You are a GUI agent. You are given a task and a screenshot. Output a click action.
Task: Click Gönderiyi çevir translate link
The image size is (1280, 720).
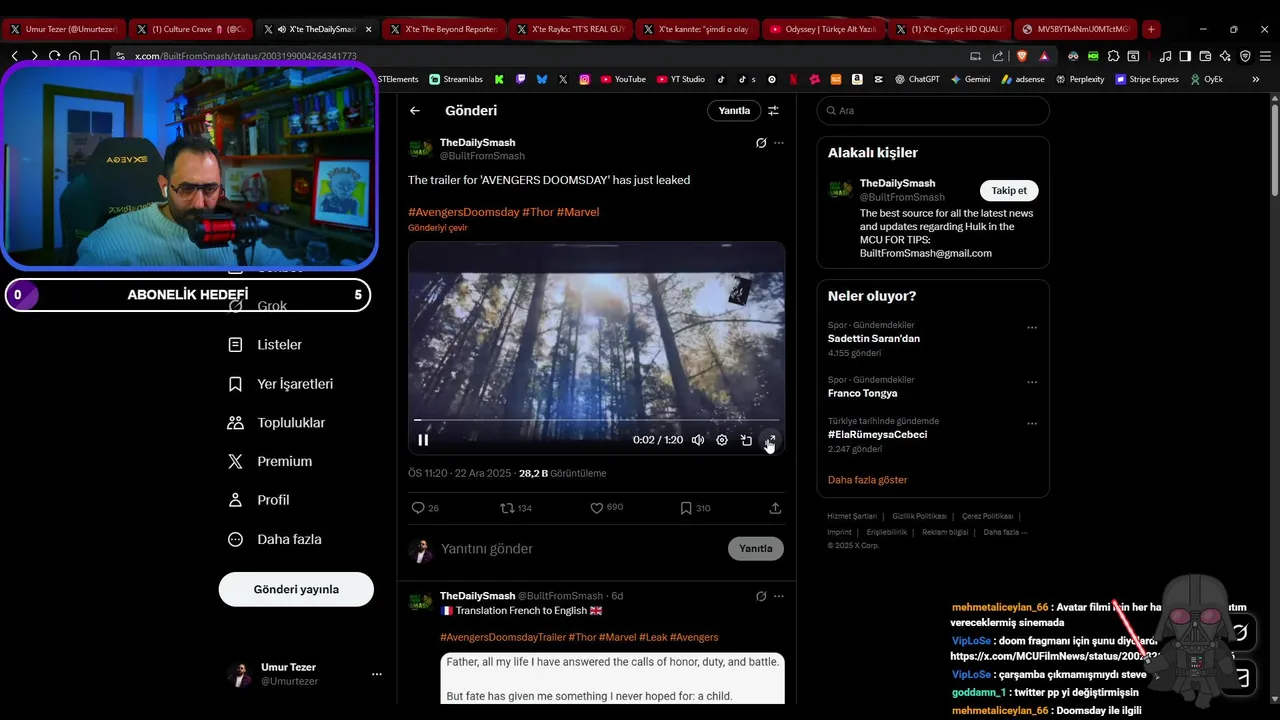coord(438,228)
